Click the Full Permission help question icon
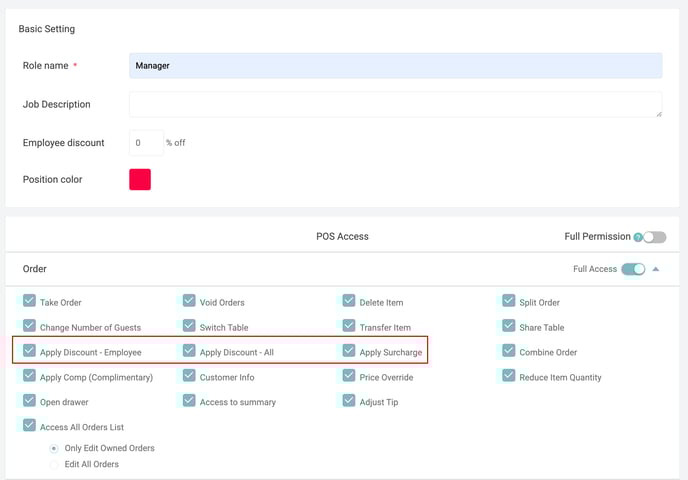 [638, 237]
